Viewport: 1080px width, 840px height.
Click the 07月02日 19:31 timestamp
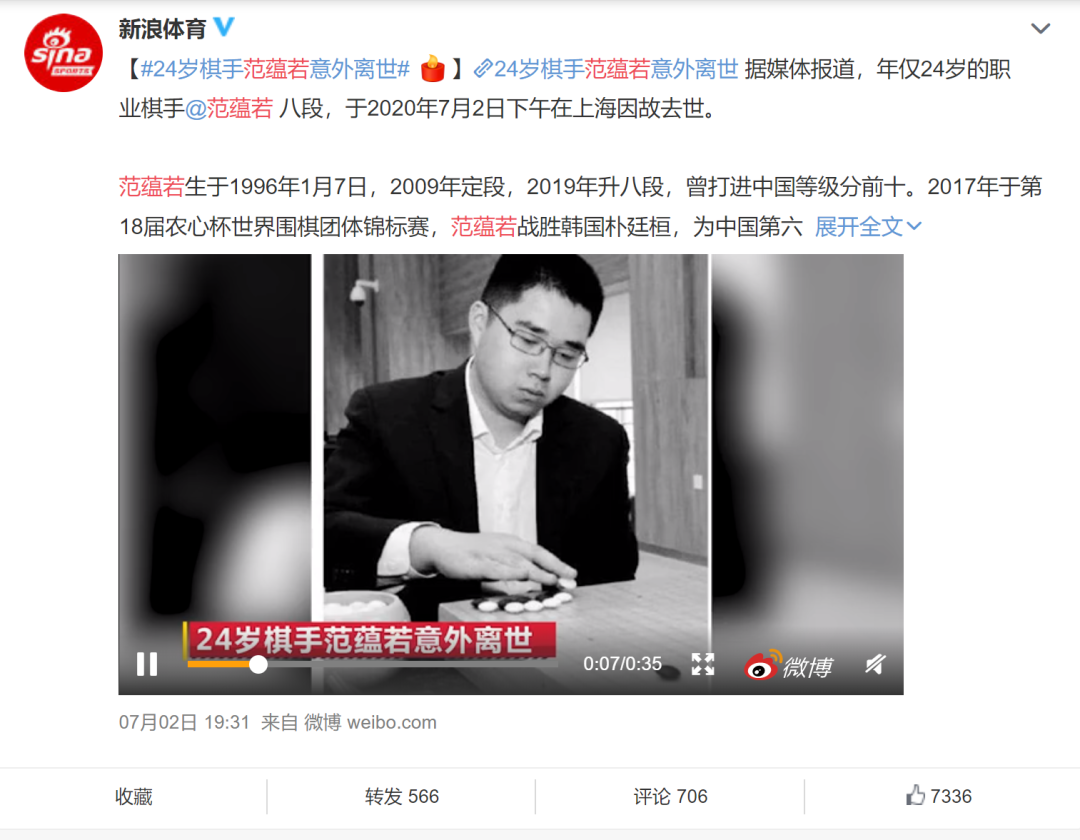(x=184, y=722)
